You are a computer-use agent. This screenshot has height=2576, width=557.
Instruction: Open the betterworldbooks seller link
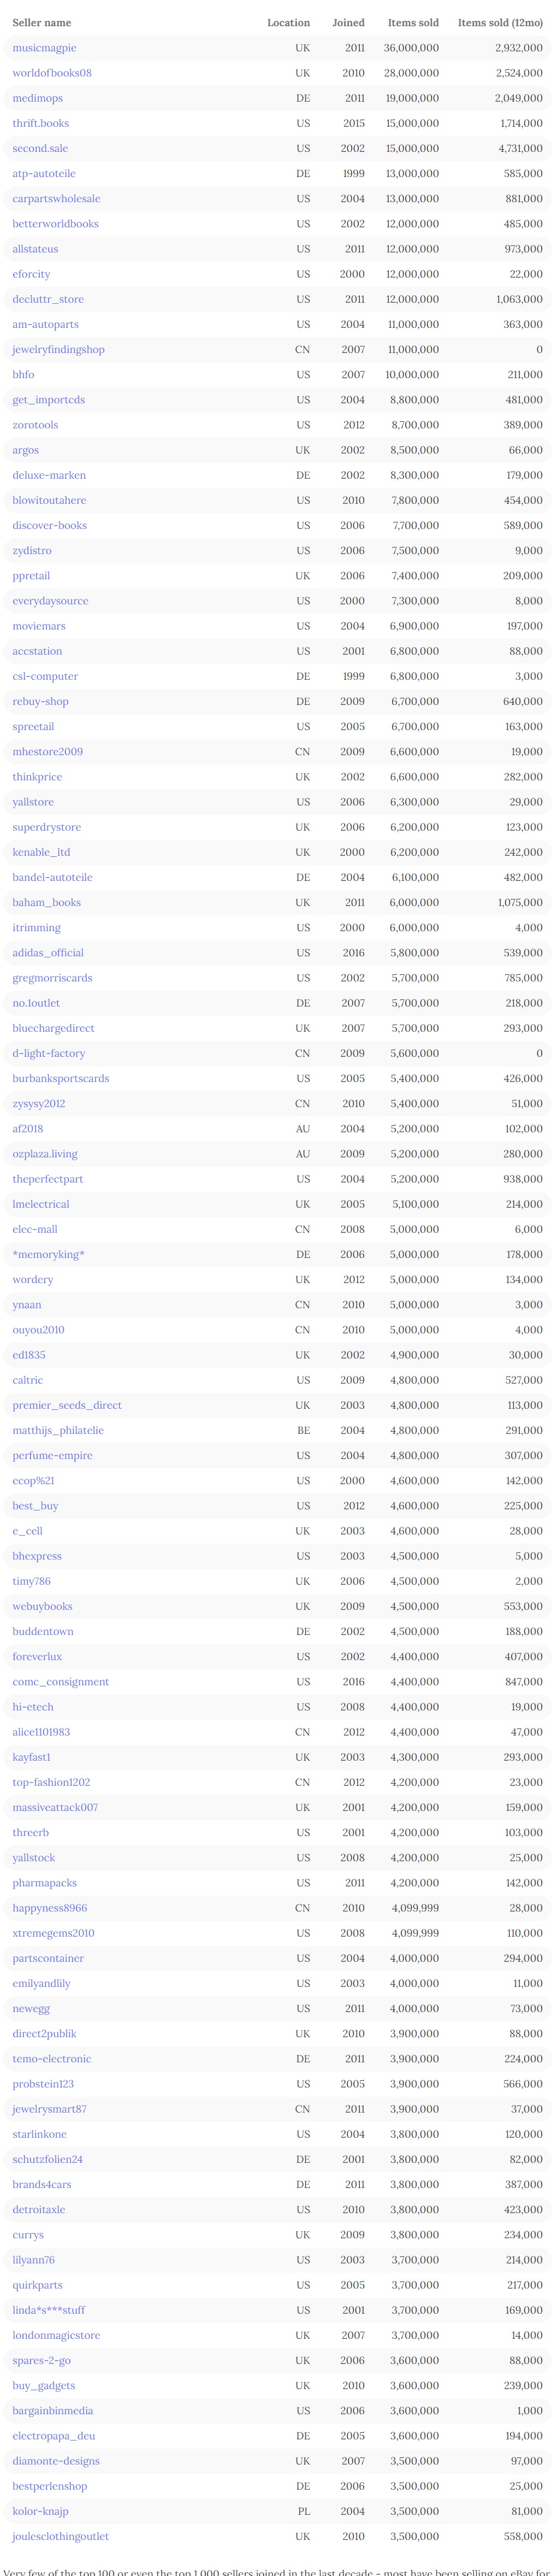(55, 224)
